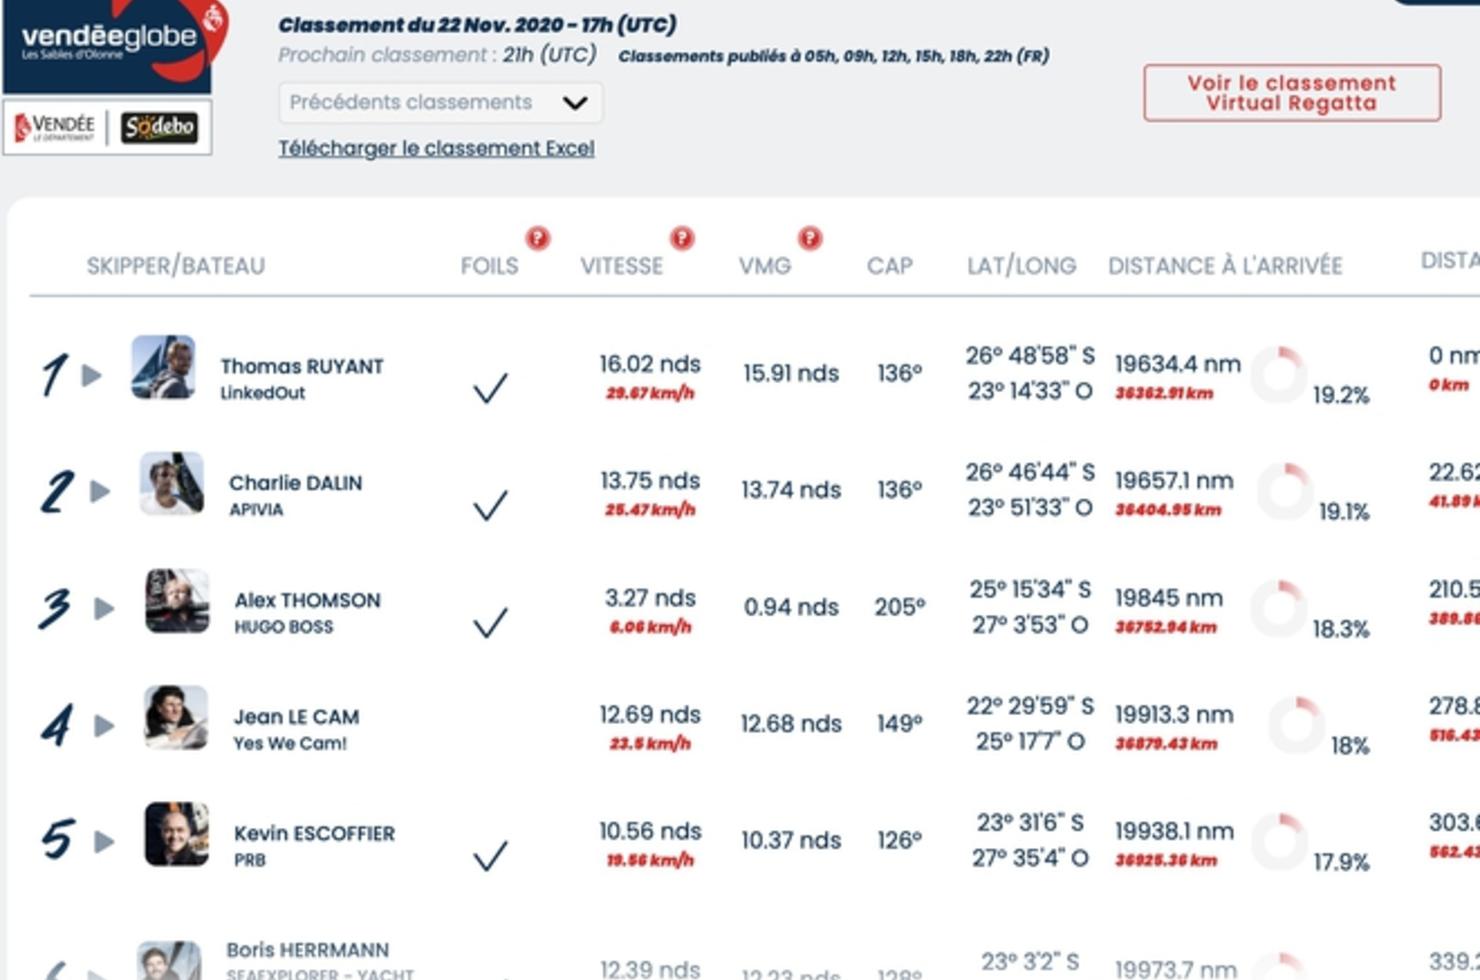The width and height of the screenshot is (1480, 980).
Task: Expand Alex Thomson's row arrow
Action: pos(104,608)
